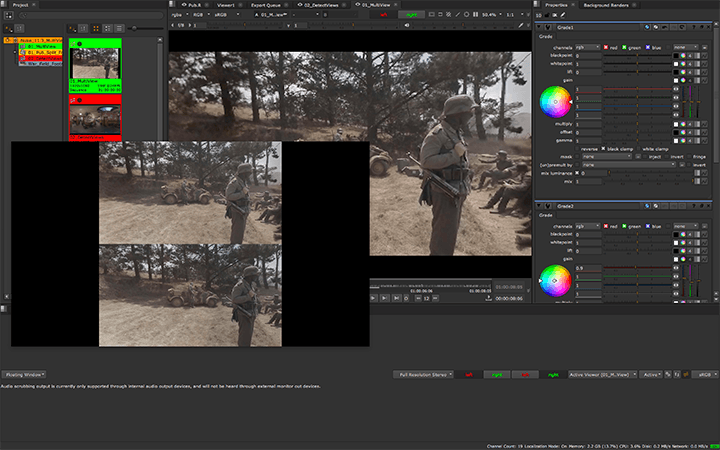Open Grade1 node help question-mark icon
This screenshot has height=450, width=720.
tap(694, 28)
